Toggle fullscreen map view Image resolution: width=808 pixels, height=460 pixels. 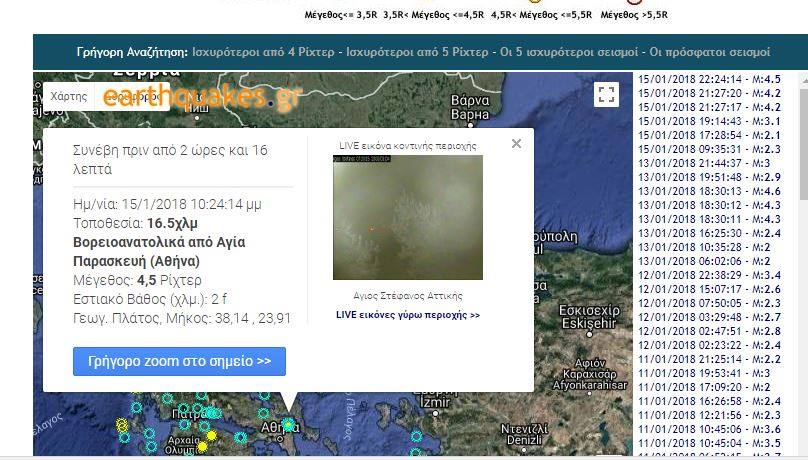606,94
